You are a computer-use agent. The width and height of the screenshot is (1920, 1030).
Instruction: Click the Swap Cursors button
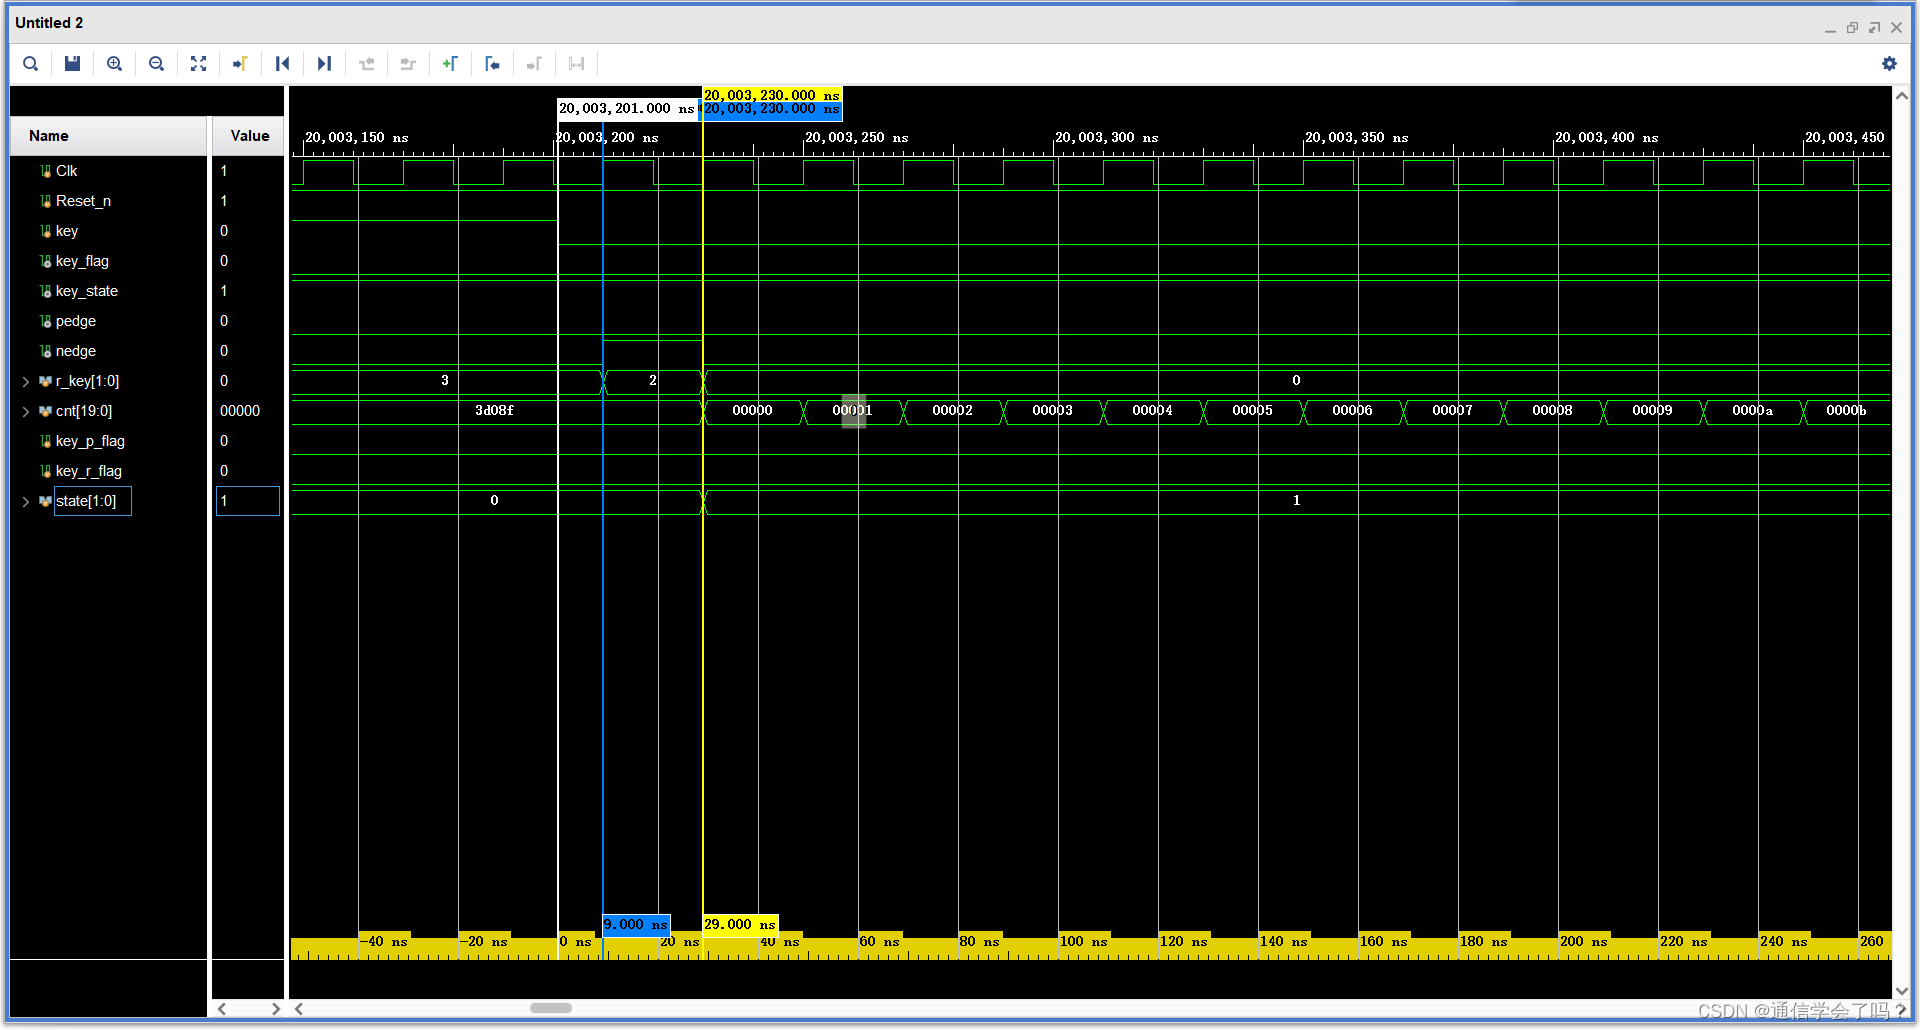pyautogui.click(x=576, y=64)
